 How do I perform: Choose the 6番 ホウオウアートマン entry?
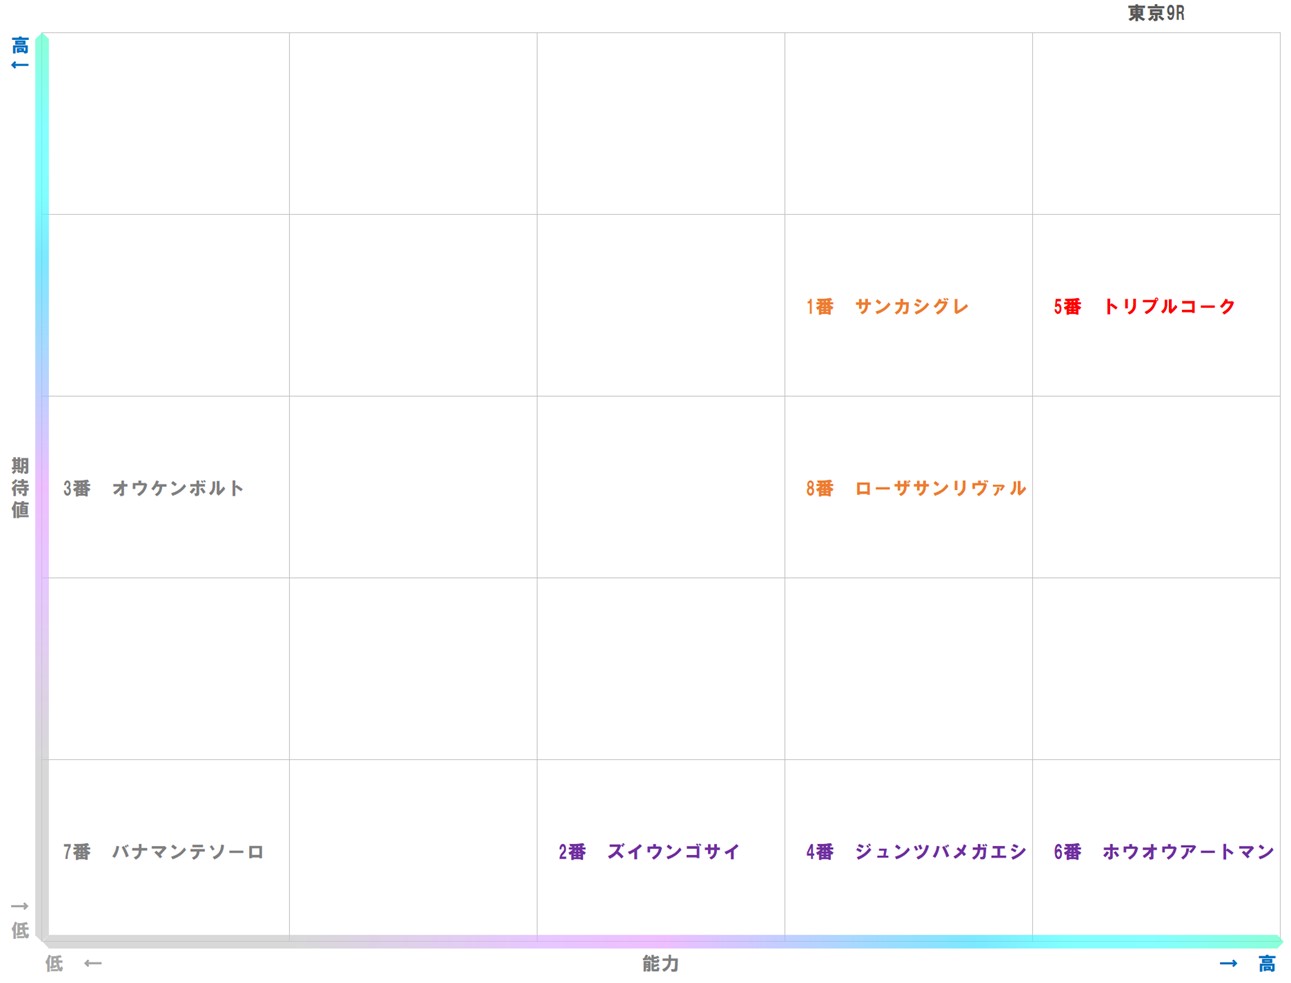pos(1163,852)
